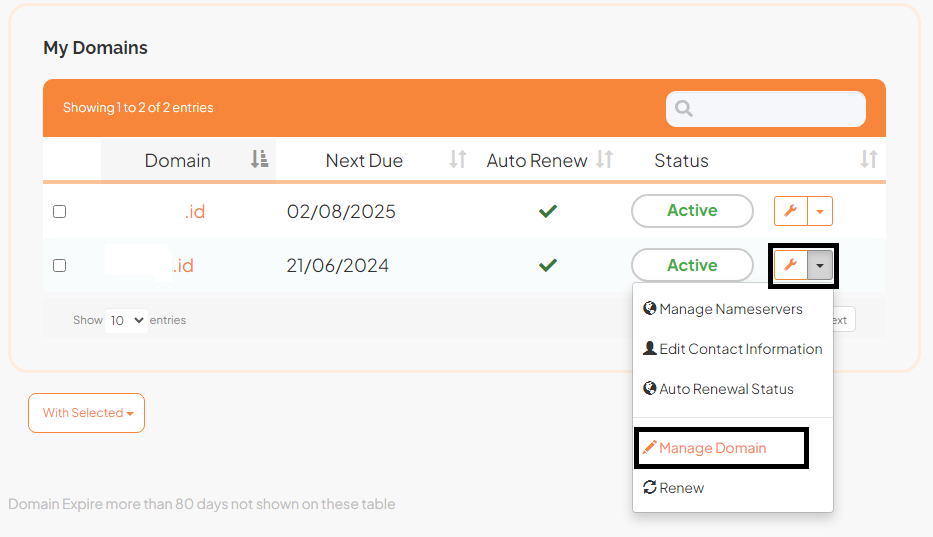Image resolution: width=933 pixels, height=537 pixels.
Task: Select Edit Contact Information menu item
Action: pos(740,349)
